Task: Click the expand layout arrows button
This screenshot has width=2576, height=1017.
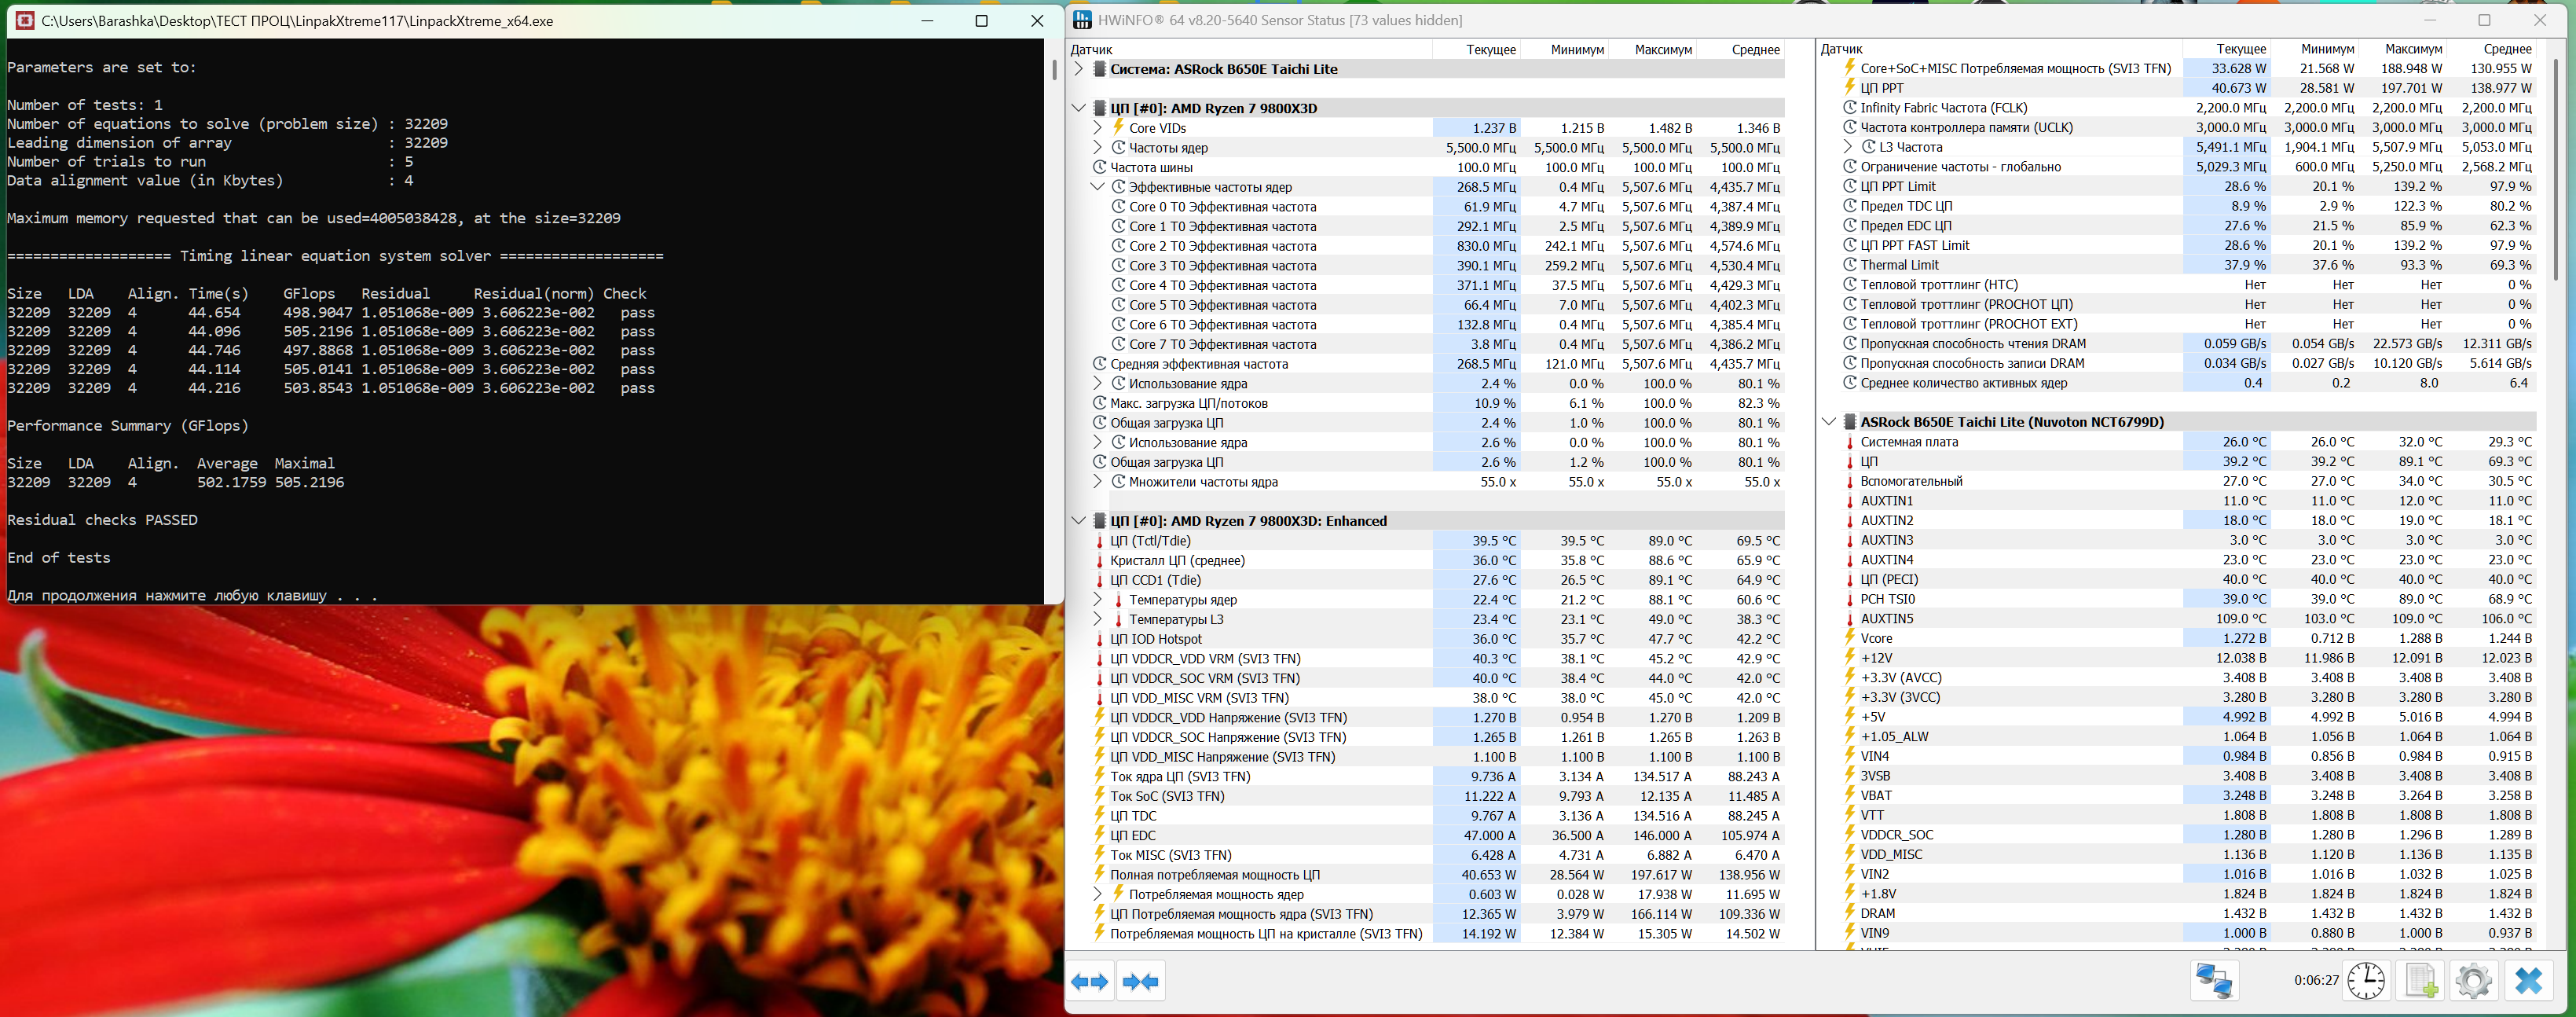Action: click(x=1089, y=981)
